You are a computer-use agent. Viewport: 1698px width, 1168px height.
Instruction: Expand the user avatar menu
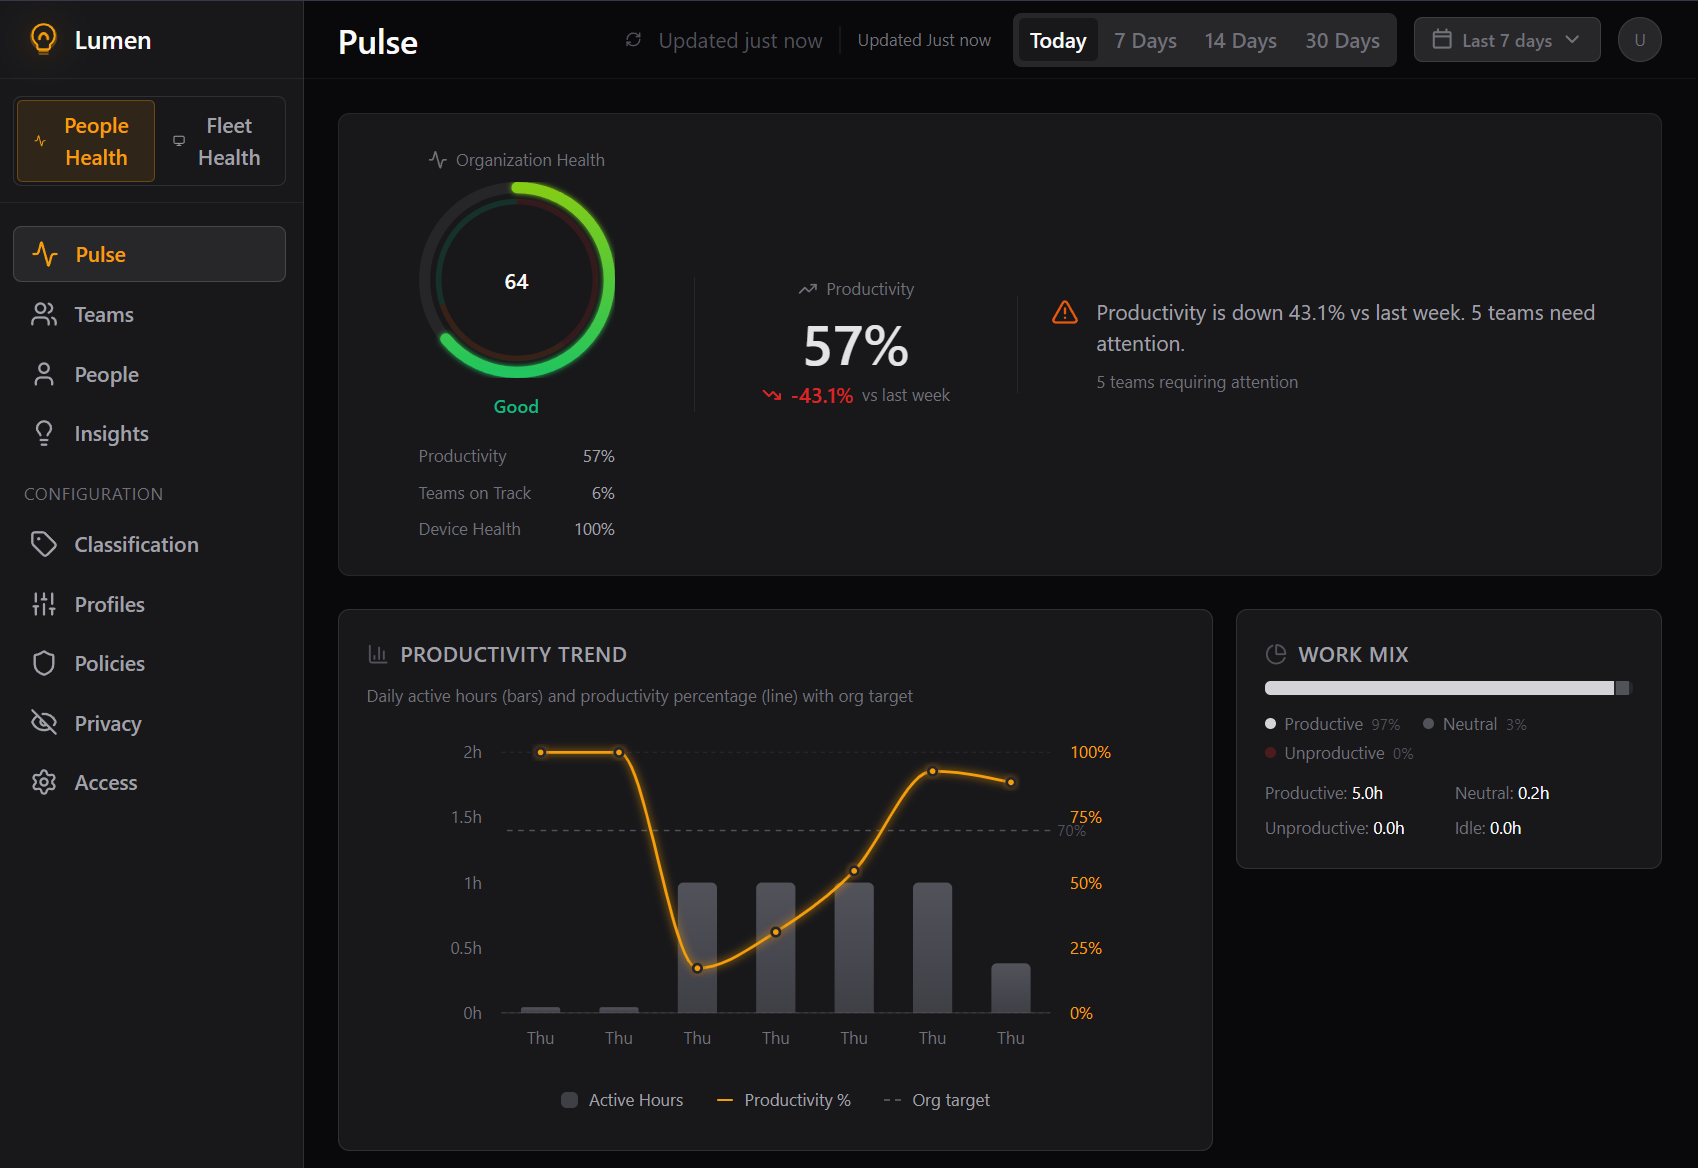coord(1639,40)
